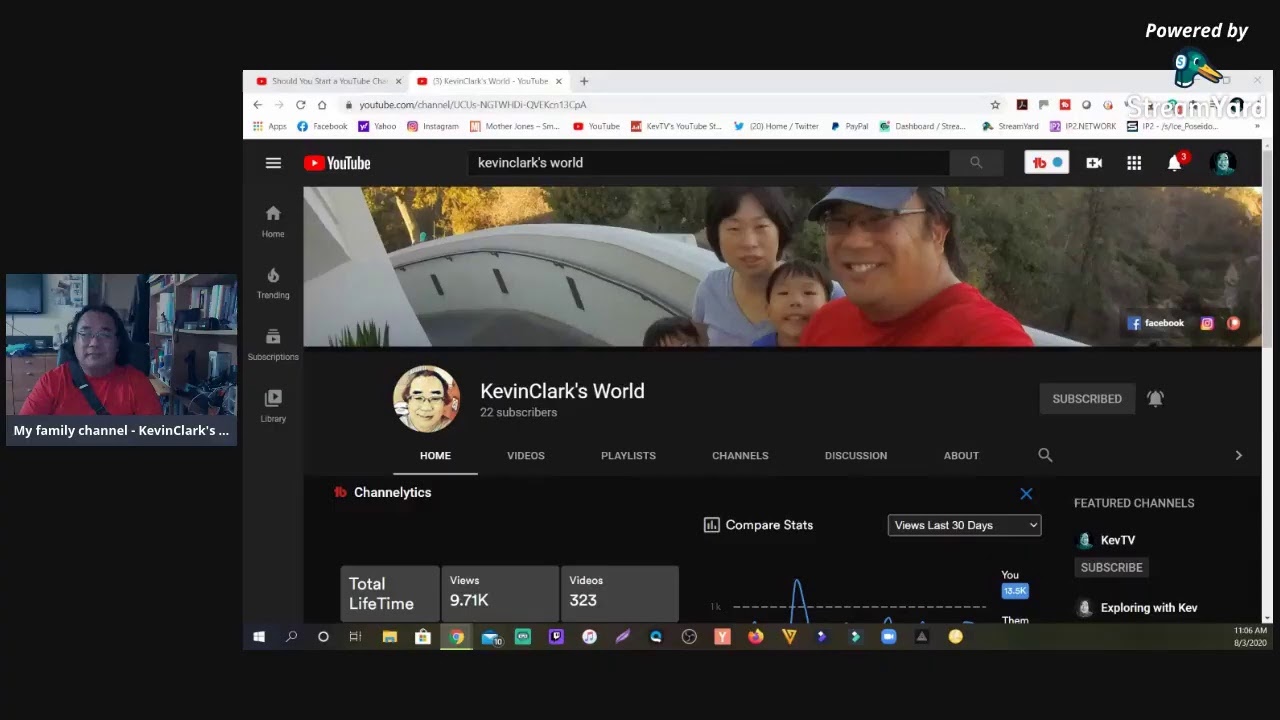Open the Windows Start menu
1280x720 pixels.
(259, 636)
